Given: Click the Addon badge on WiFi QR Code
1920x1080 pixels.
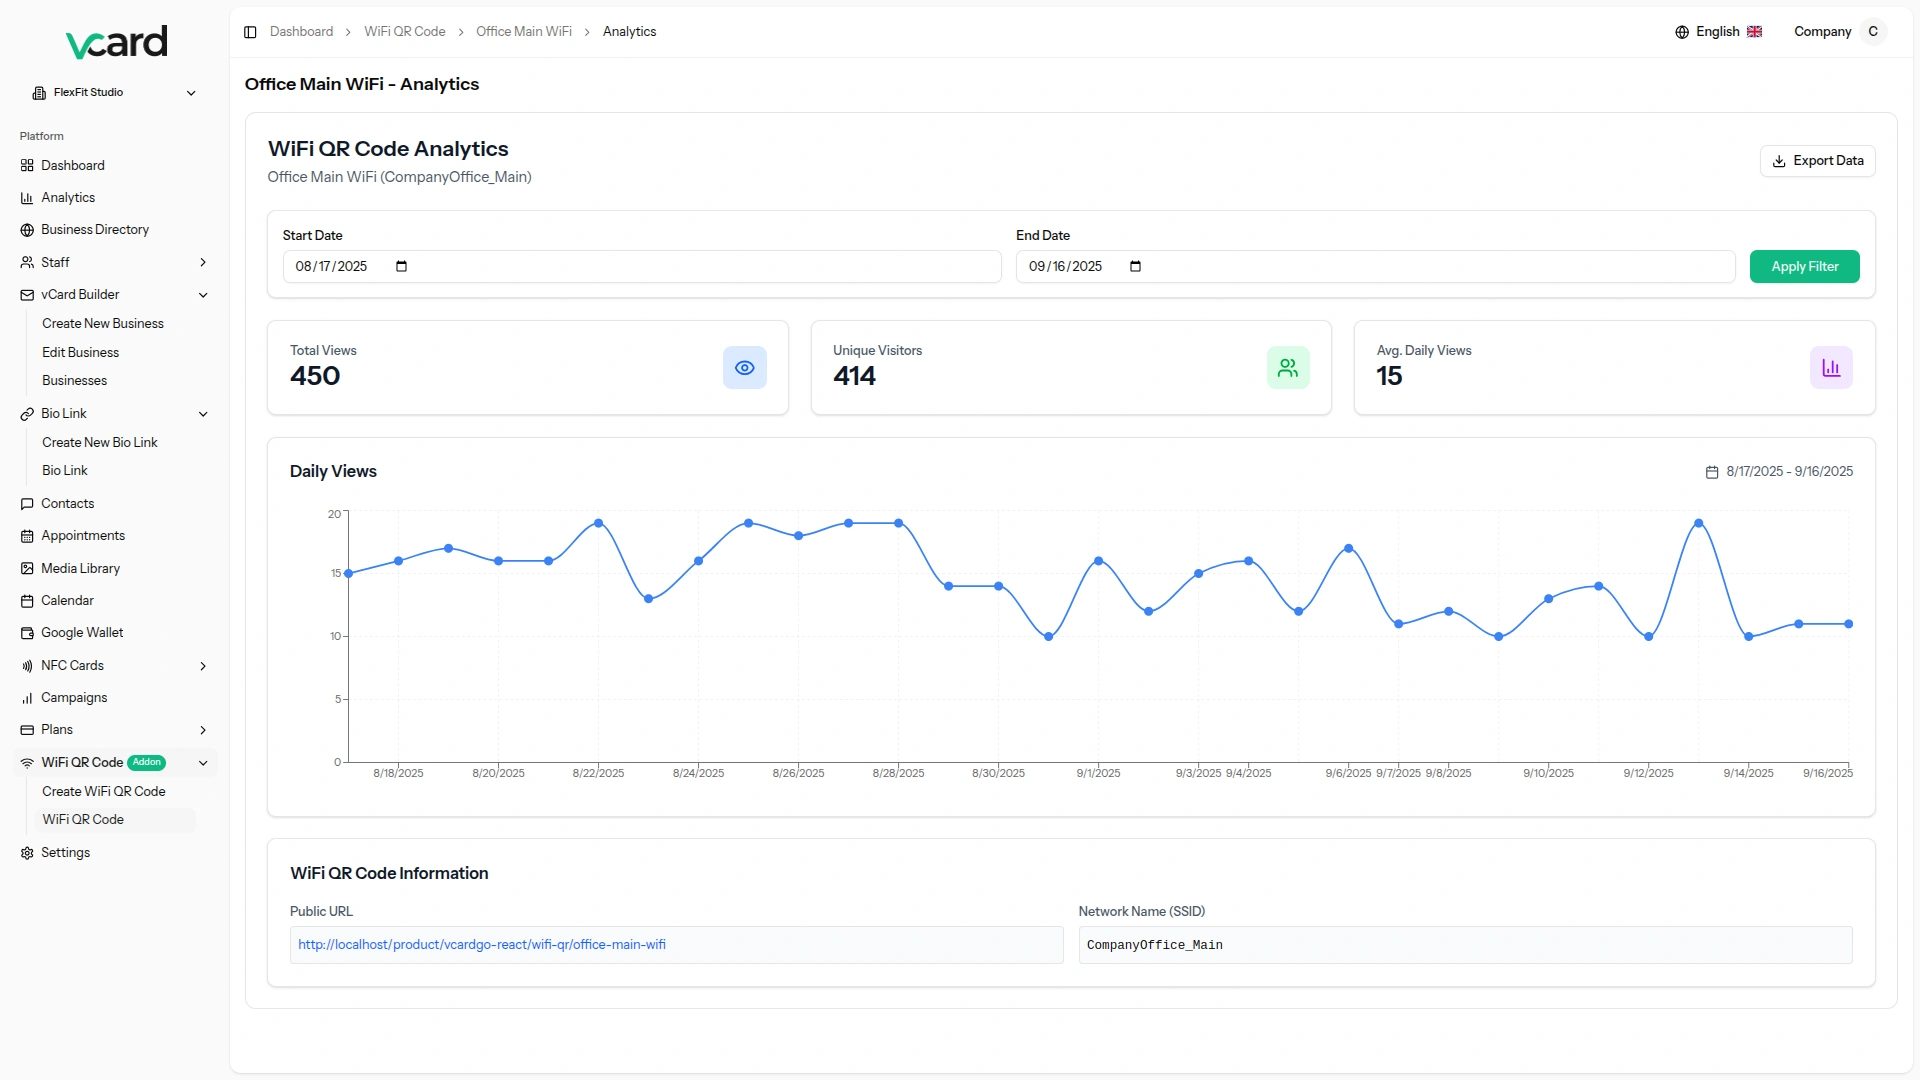Looking at the screenshot, I should pyautogui.click(x=147, y=763).
